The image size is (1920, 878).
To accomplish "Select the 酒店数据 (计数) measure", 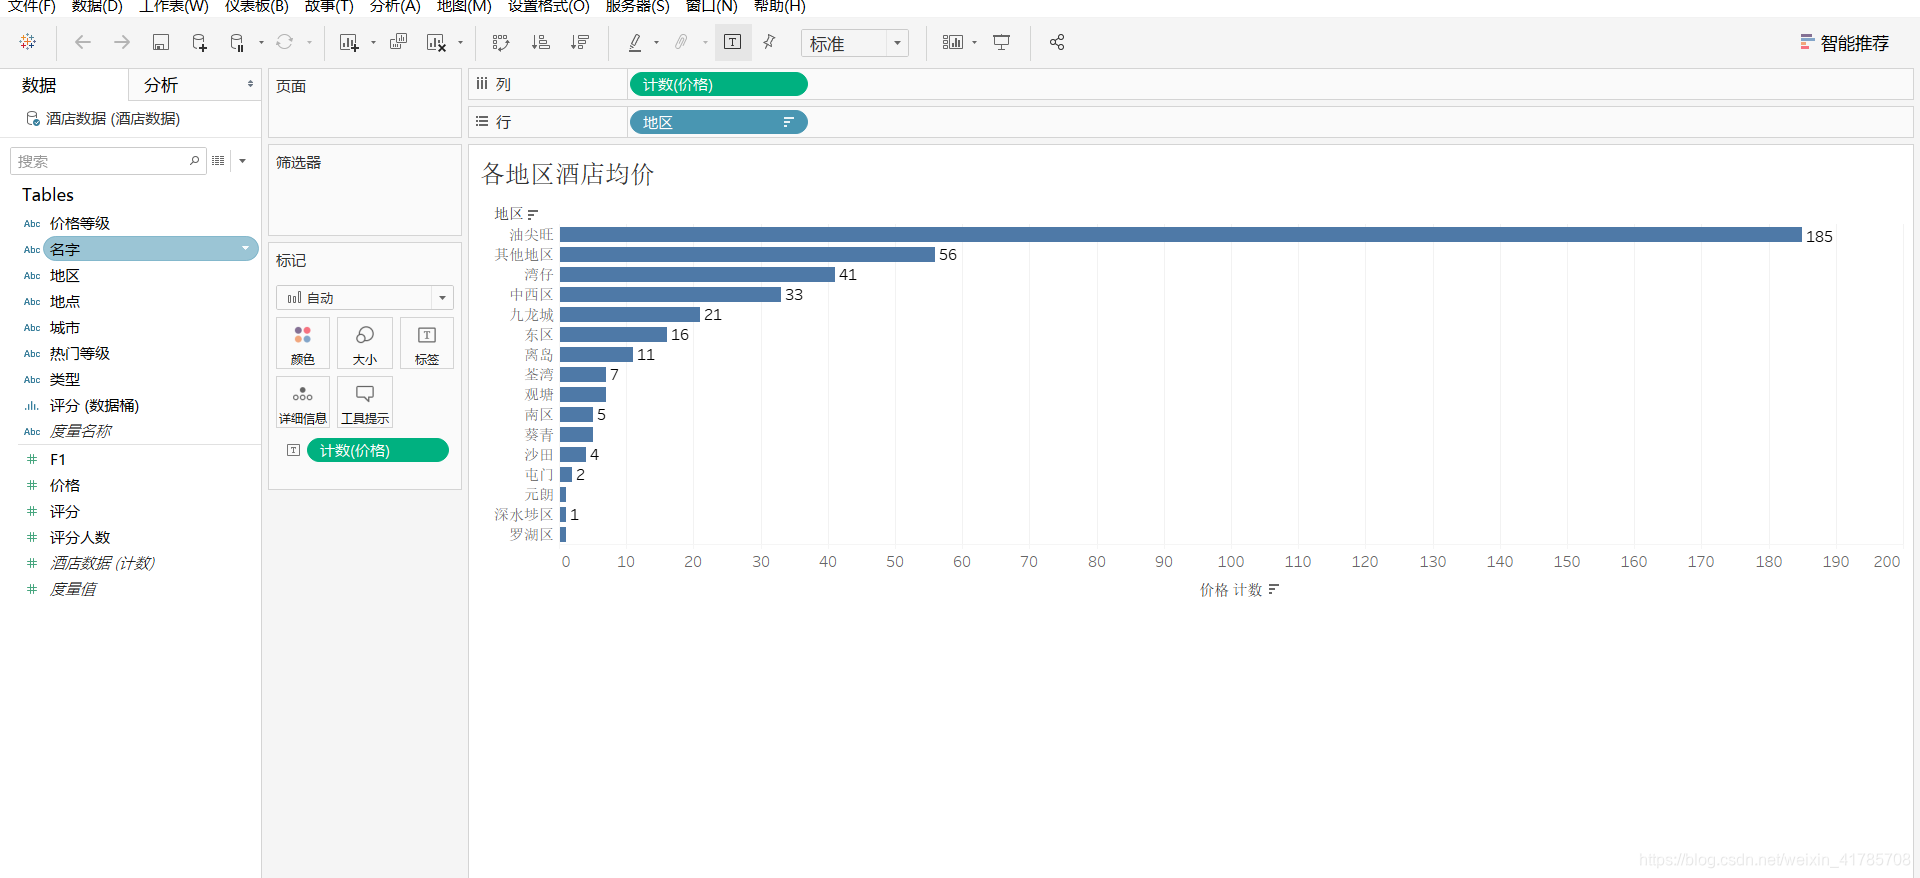I will tap(102, 563).
